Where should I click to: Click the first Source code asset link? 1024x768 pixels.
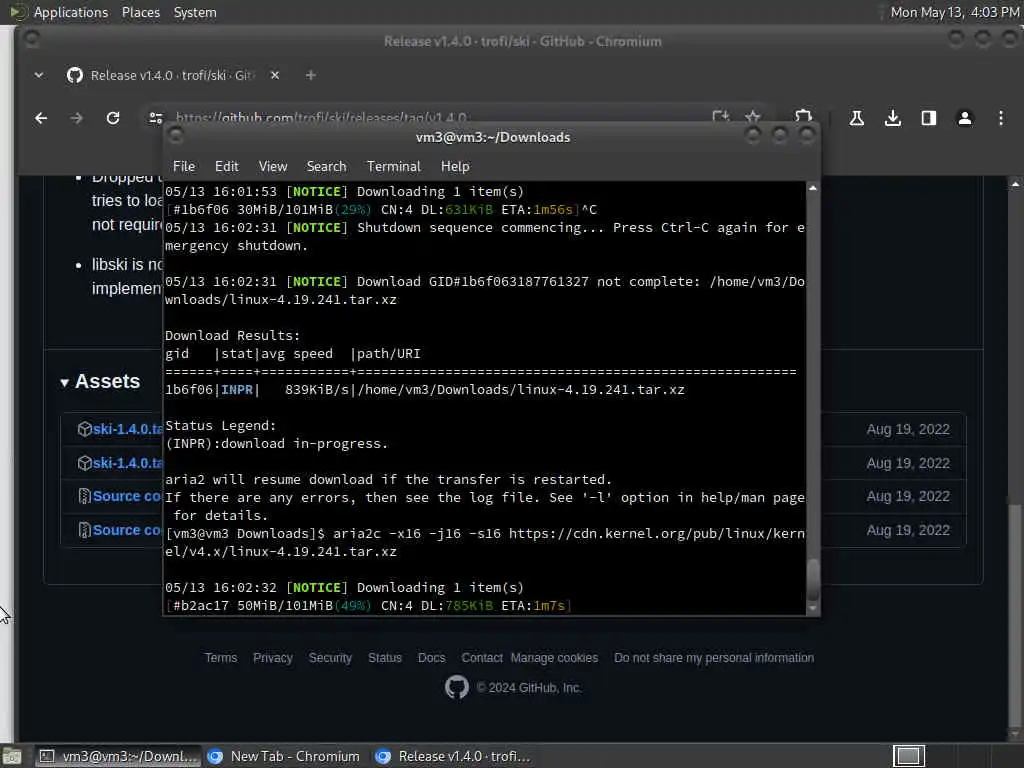(x=127, y=496)
